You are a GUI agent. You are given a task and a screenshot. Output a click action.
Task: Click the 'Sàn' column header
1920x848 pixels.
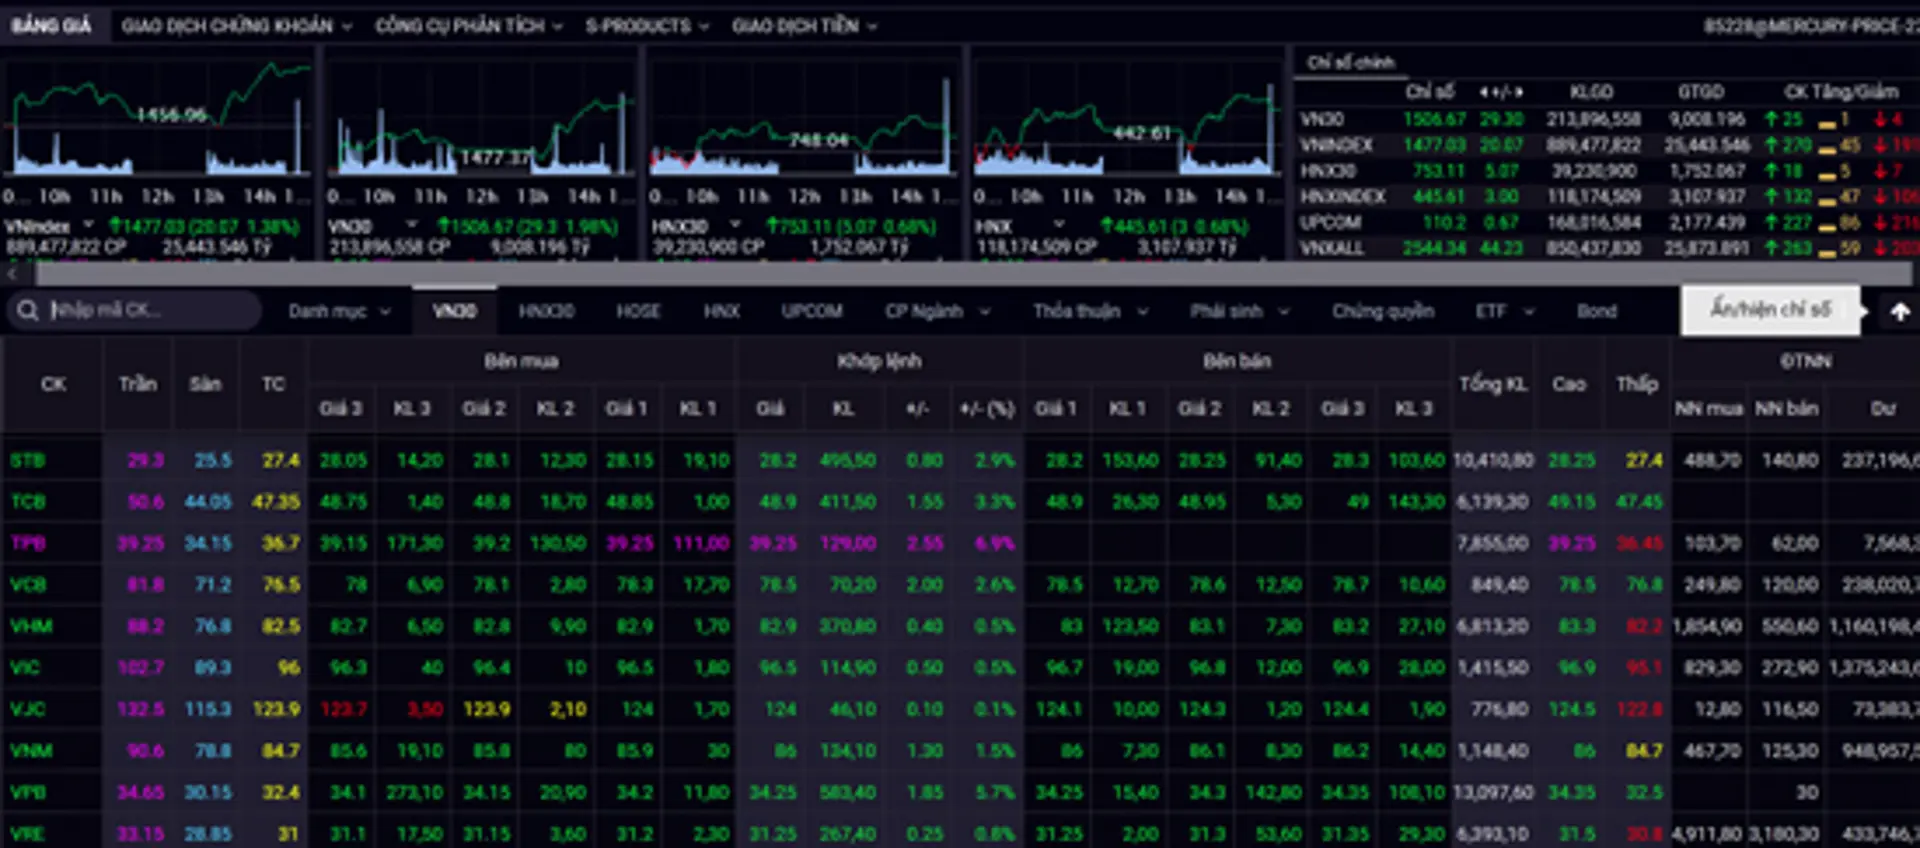pyautogui.click(x=205, y=384)
